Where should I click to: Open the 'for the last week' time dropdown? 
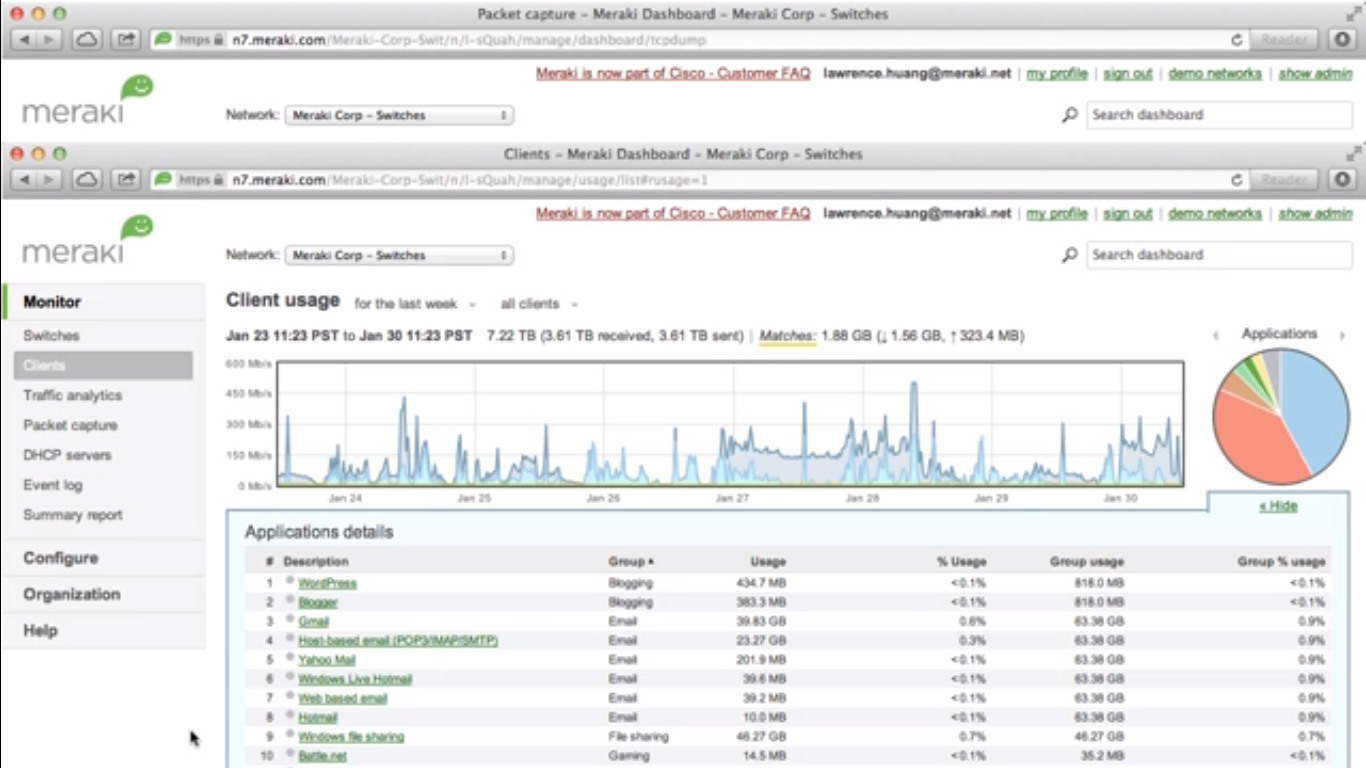coord(415,304)
